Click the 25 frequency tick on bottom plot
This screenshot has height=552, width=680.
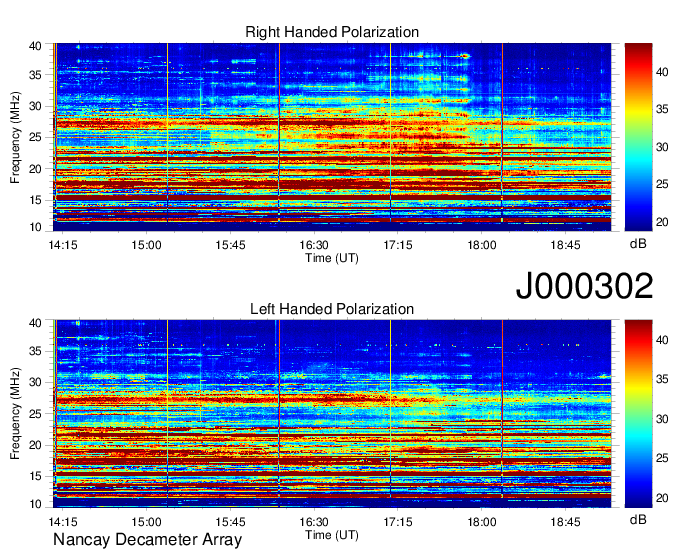pos(35,414)
